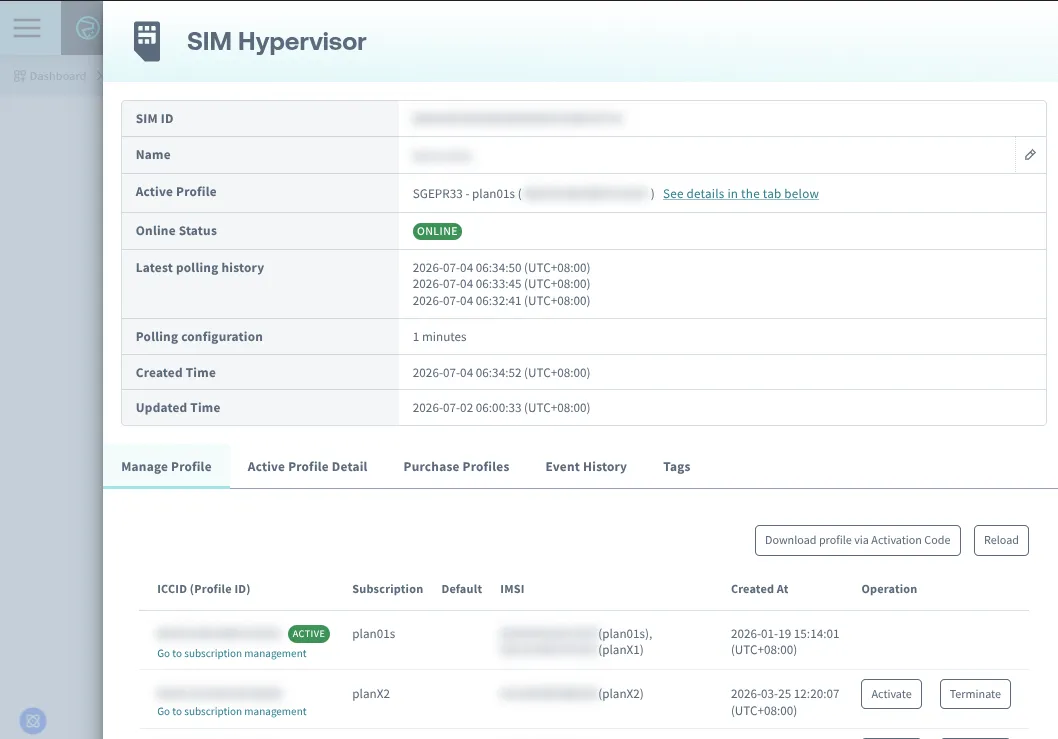Click the IMSI column header
The width and height of the screenshot is (1058, 739).
point(512,589)
